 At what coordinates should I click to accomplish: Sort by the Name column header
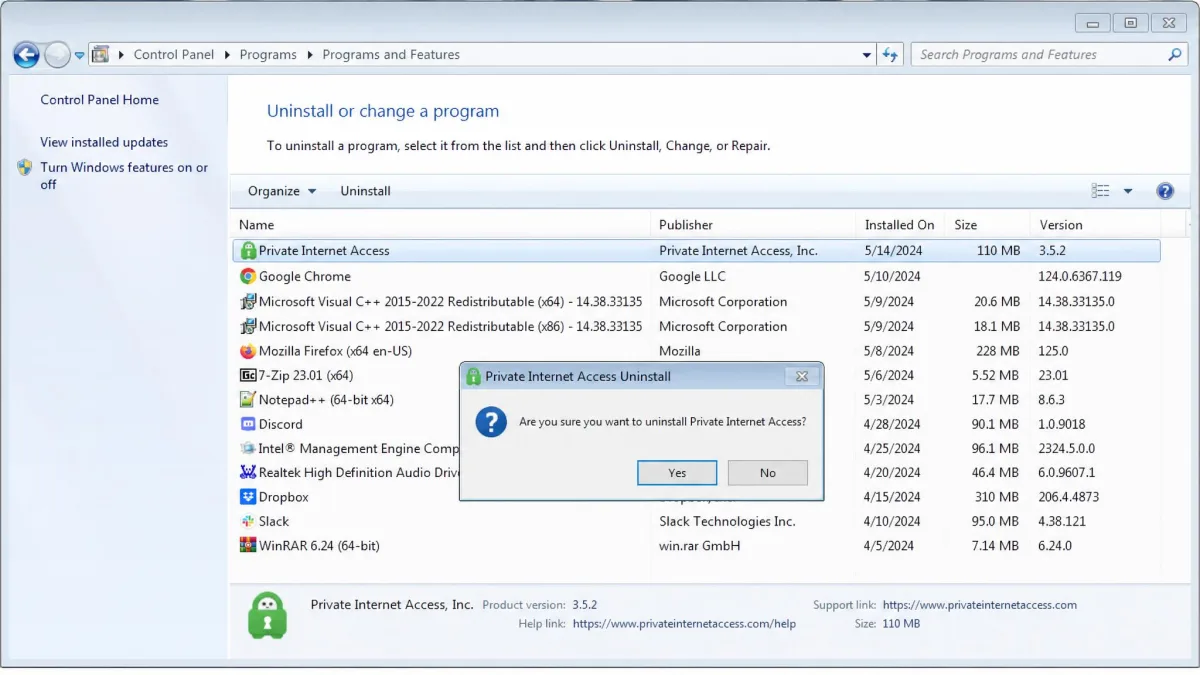tap(441, 225)
